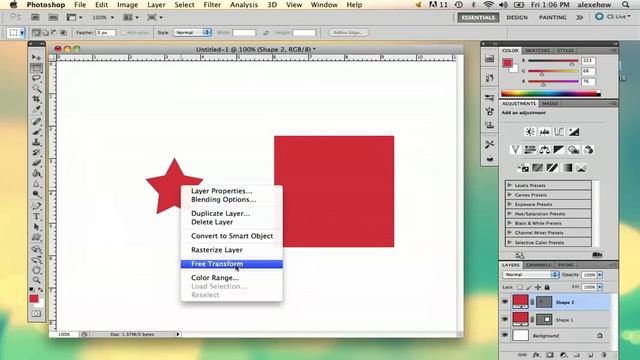This screenshot has height=360, width=640.
Task: Select the Clone Stamp tool
Action: tap(36, 142)
